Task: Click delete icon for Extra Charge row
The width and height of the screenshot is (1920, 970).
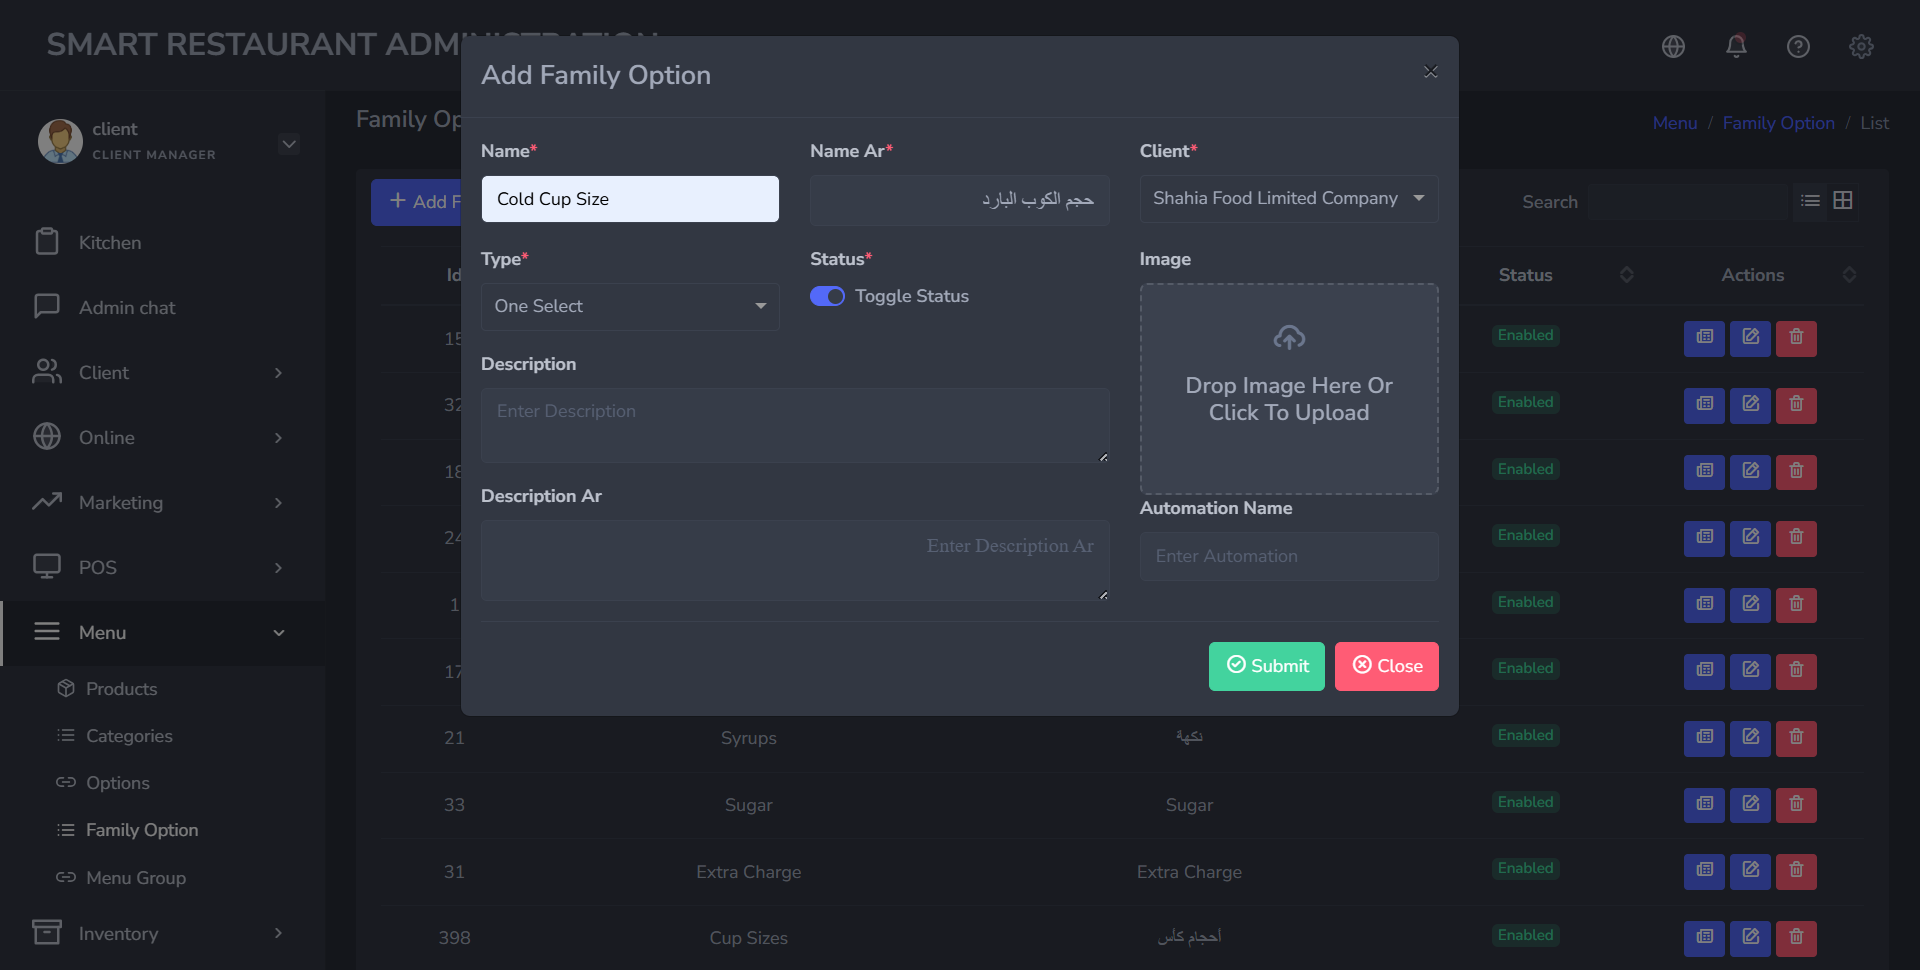Action: click(x=1796, y=871)
